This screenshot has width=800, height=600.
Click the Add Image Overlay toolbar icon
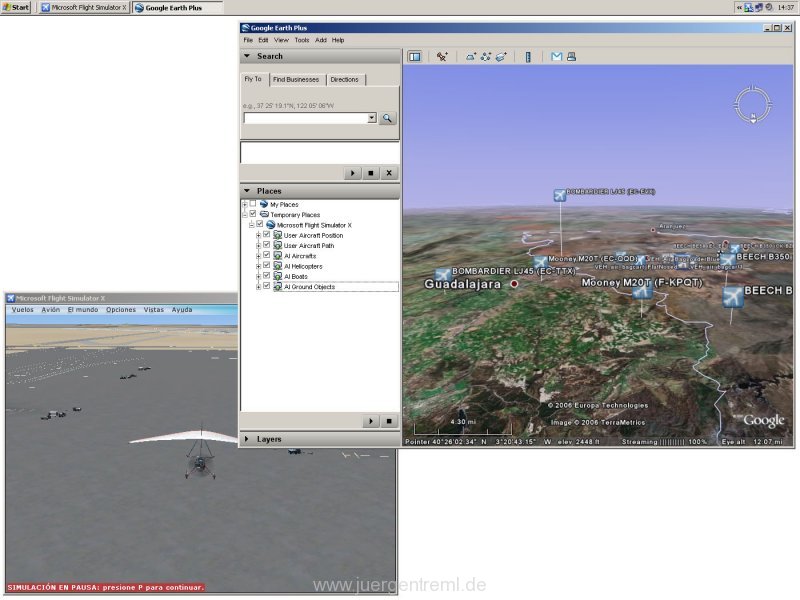click(501, 57)
